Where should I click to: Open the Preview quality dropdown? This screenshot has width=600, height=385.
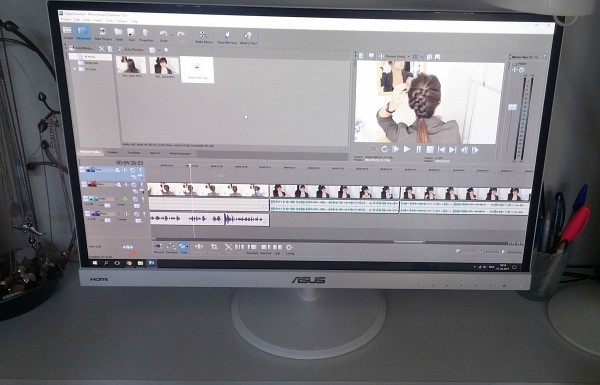pyautogui.click(x=395, y=57)
